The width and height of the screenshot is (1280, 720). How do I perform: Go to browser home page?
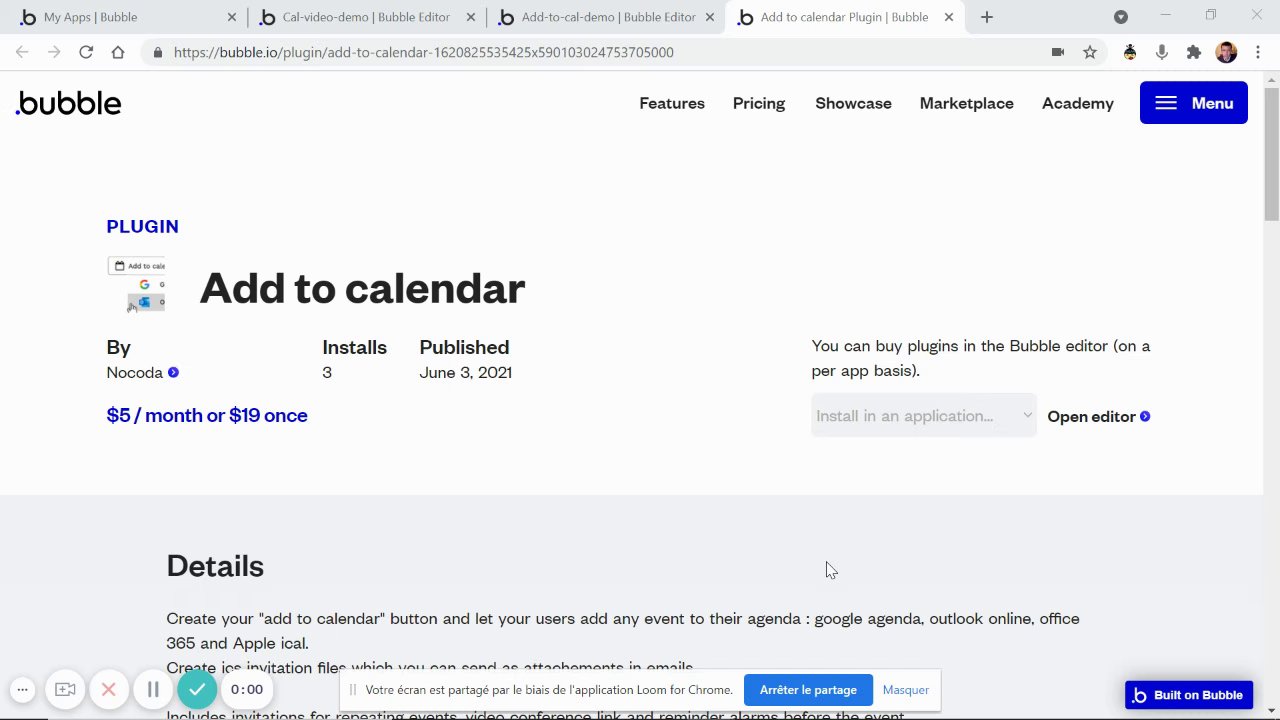[118, 52]
